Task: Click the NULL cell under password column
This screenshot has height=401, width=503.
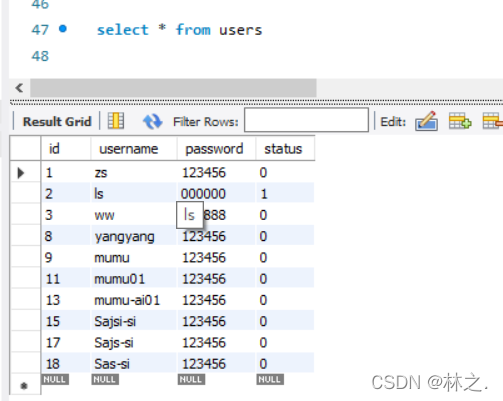Action: click(191, 379)
